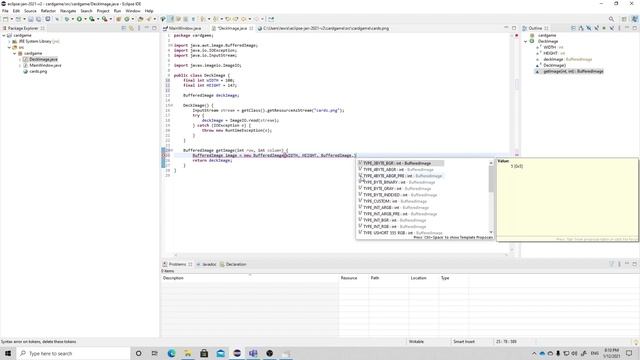Maximize the Problems view panel

[634, 264]
